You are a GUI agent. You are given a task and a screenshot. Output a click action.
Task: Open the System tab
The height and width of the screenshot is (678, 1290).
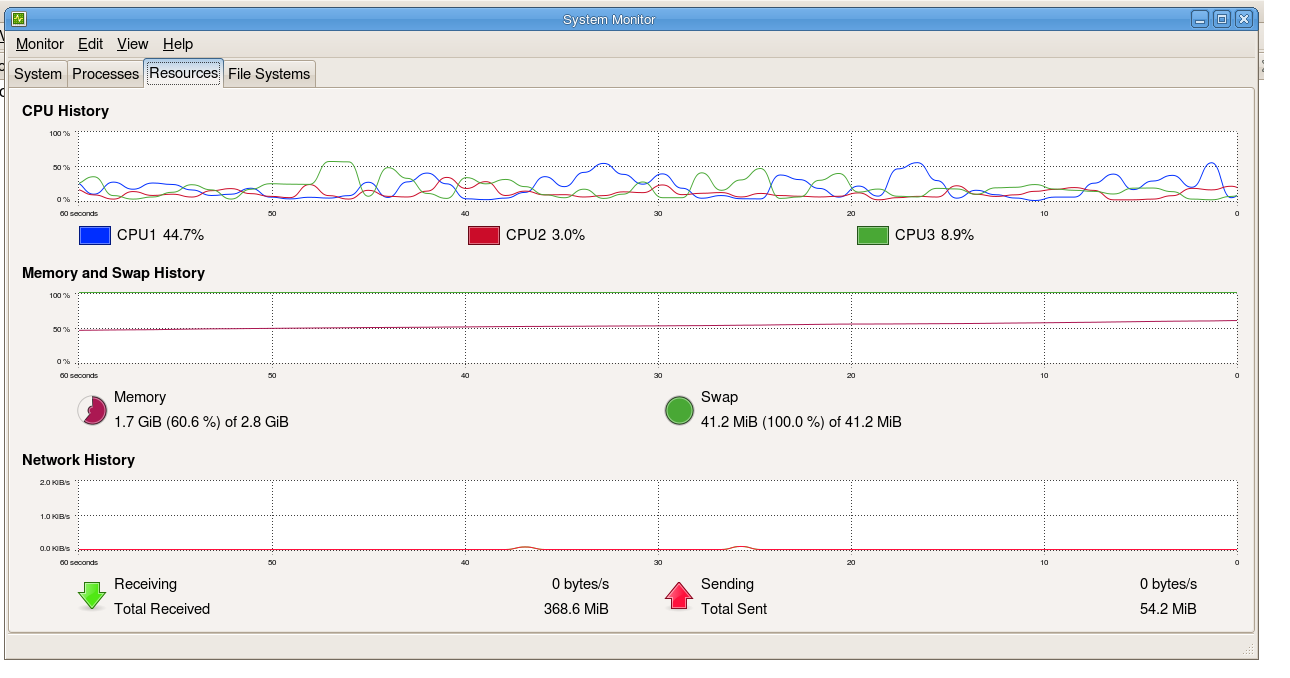click(x=38, y=73)
